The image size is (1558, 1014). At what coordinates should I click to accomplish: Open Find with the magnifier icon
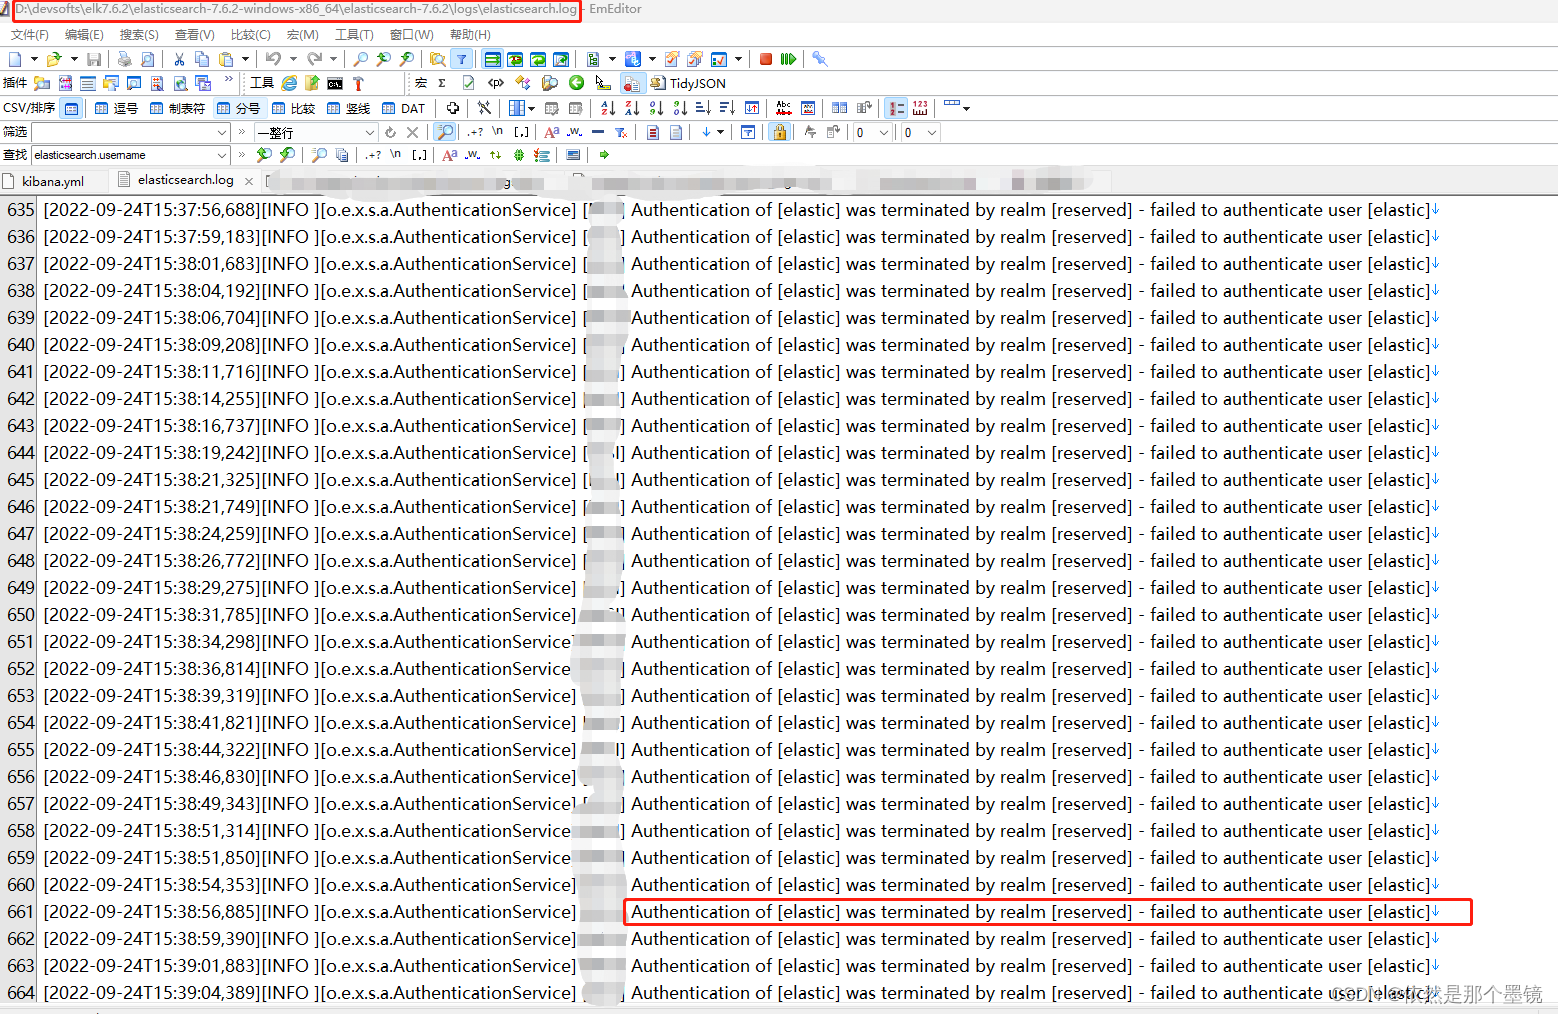click(x=361, y=59)
